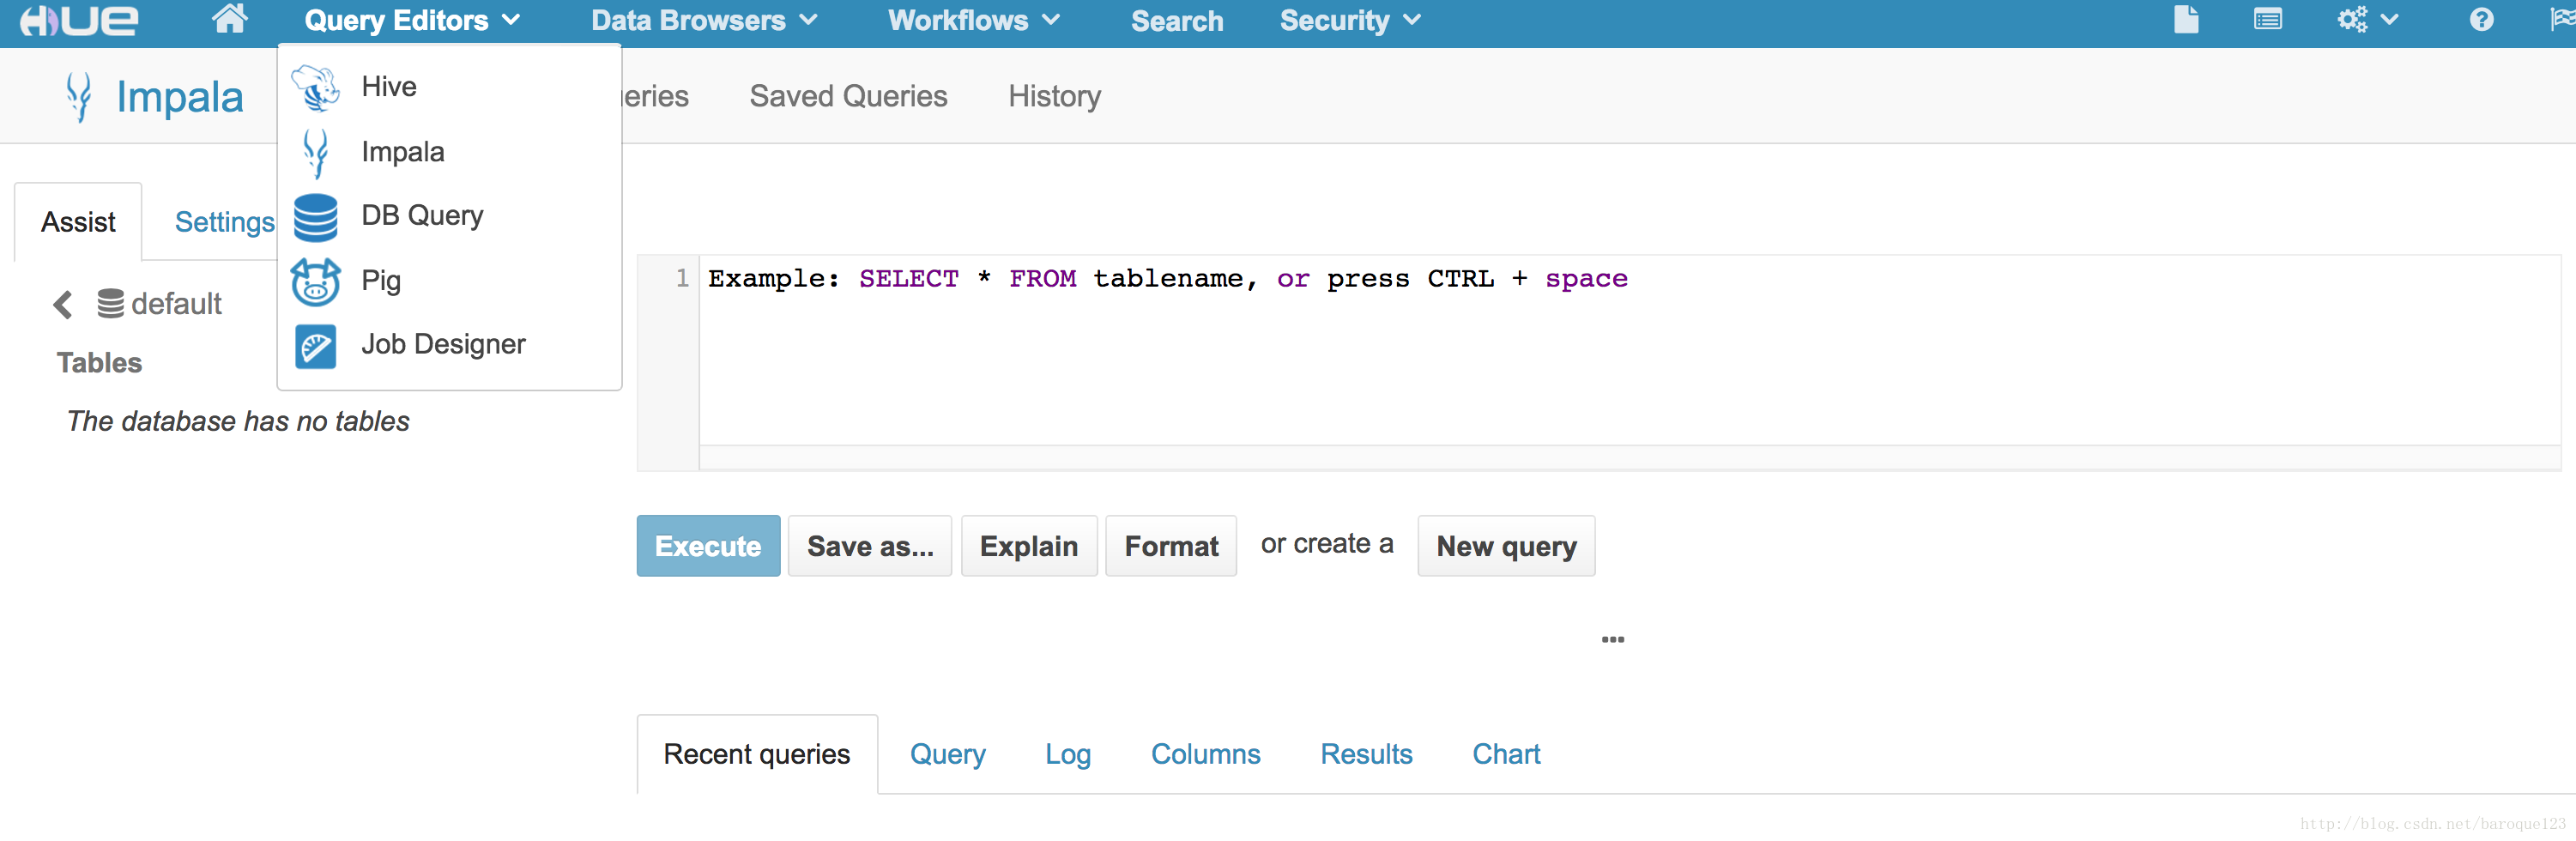Click the Explain button
2576x841 pixels.
click(1029, 546)
